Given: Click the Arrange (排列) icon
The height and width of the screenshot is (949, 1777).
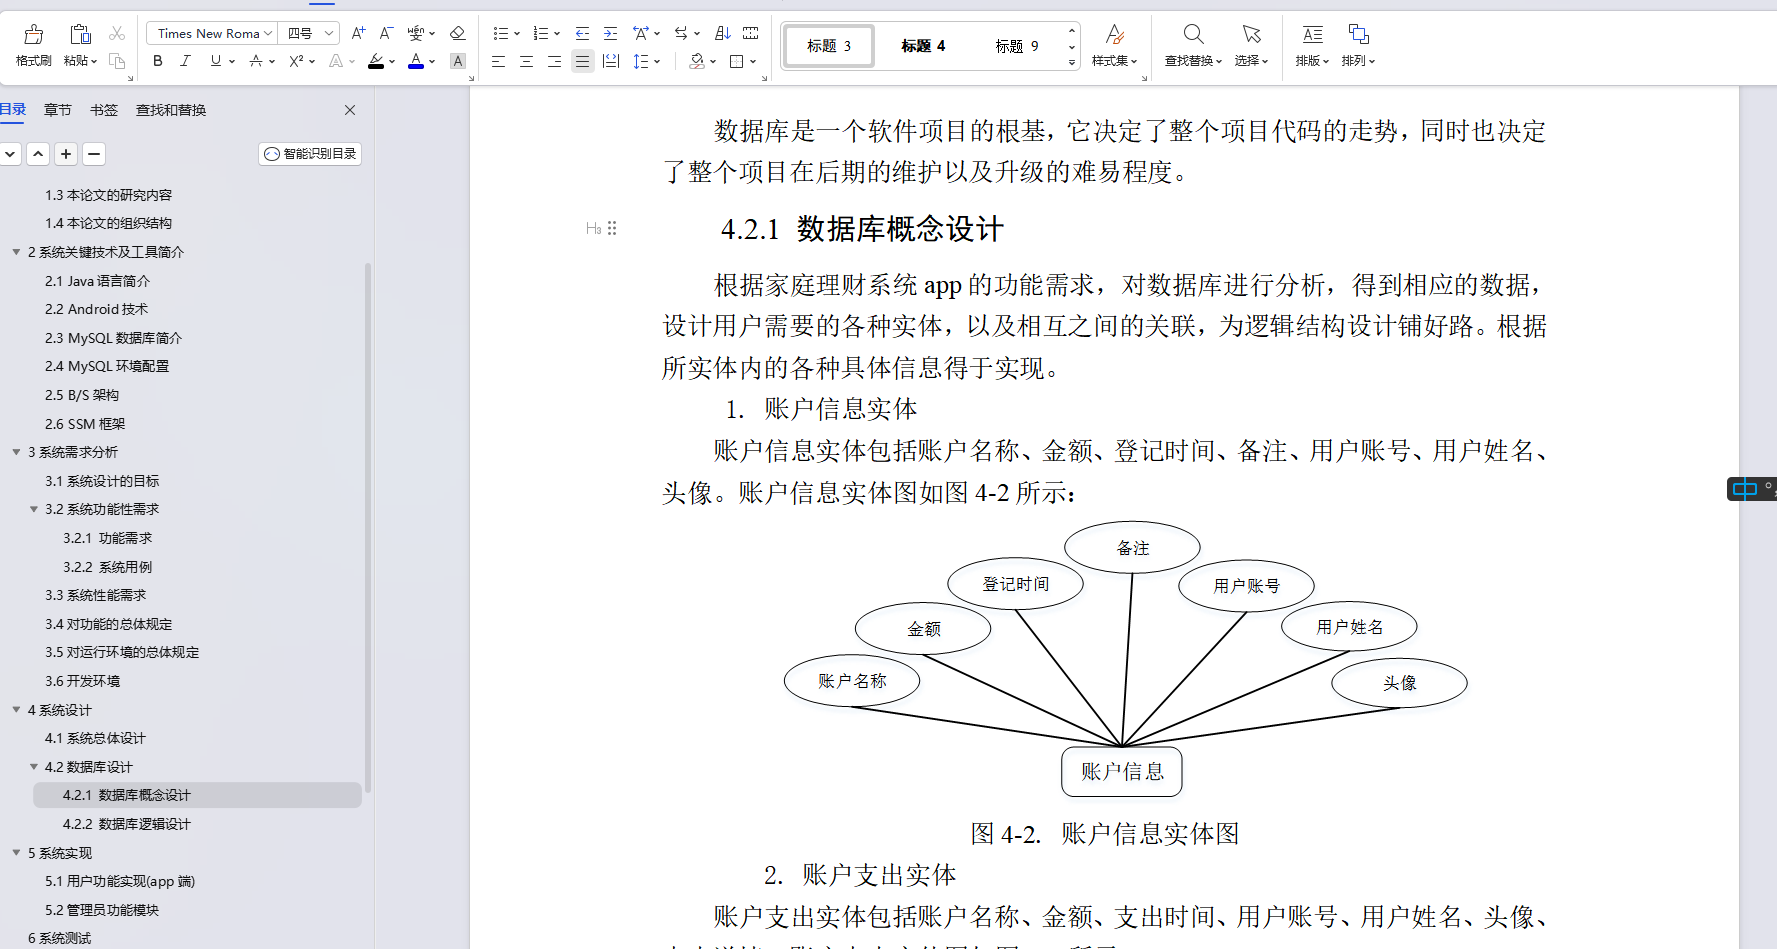Looking at the screenshot, I should tap(1358, 35).
